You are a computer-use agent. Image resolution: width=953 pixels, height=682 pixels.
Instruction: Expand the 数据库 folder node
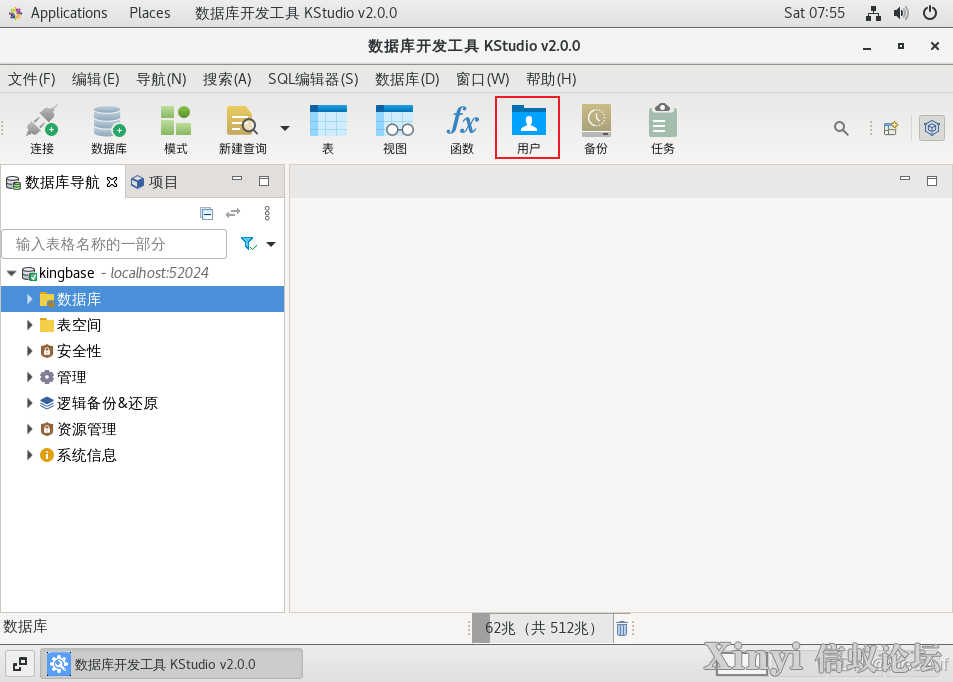[29, 299]
